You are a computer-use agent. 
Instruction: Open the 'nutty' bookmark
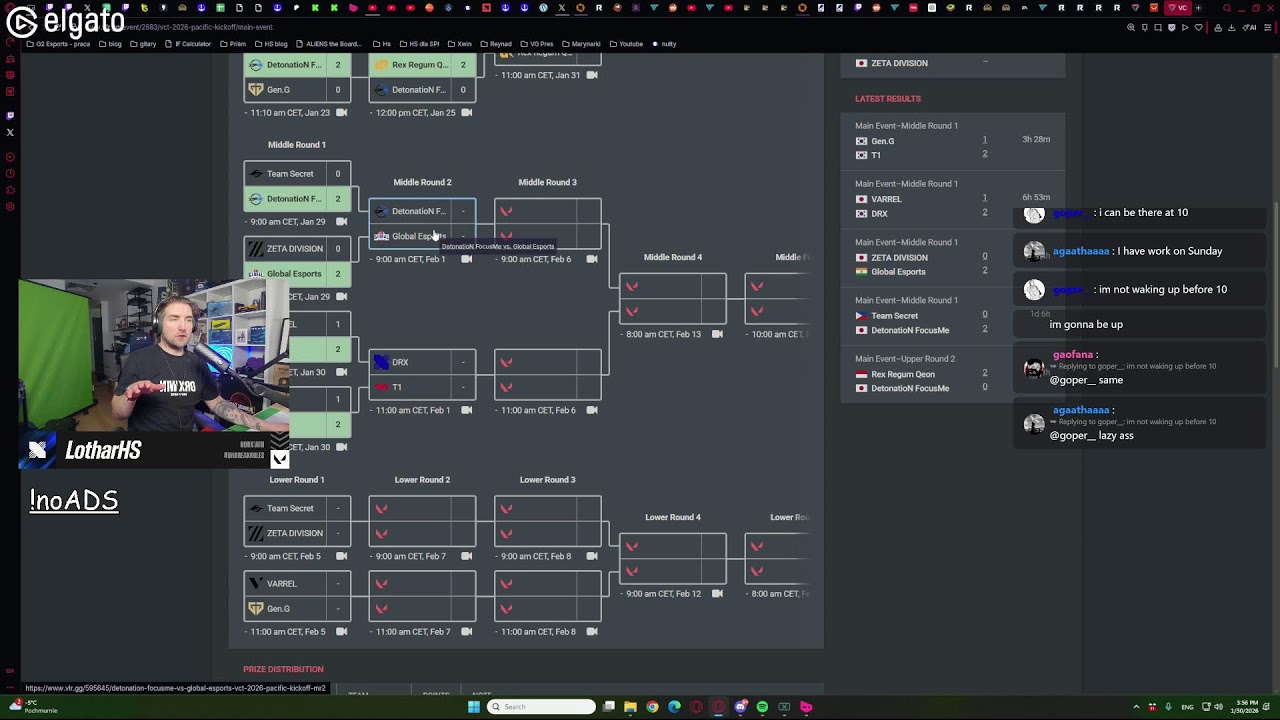[664, 44]
